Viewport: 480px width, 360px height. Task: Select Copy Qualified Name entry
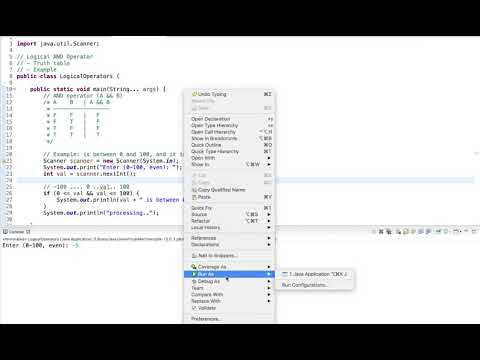[230, 190]
